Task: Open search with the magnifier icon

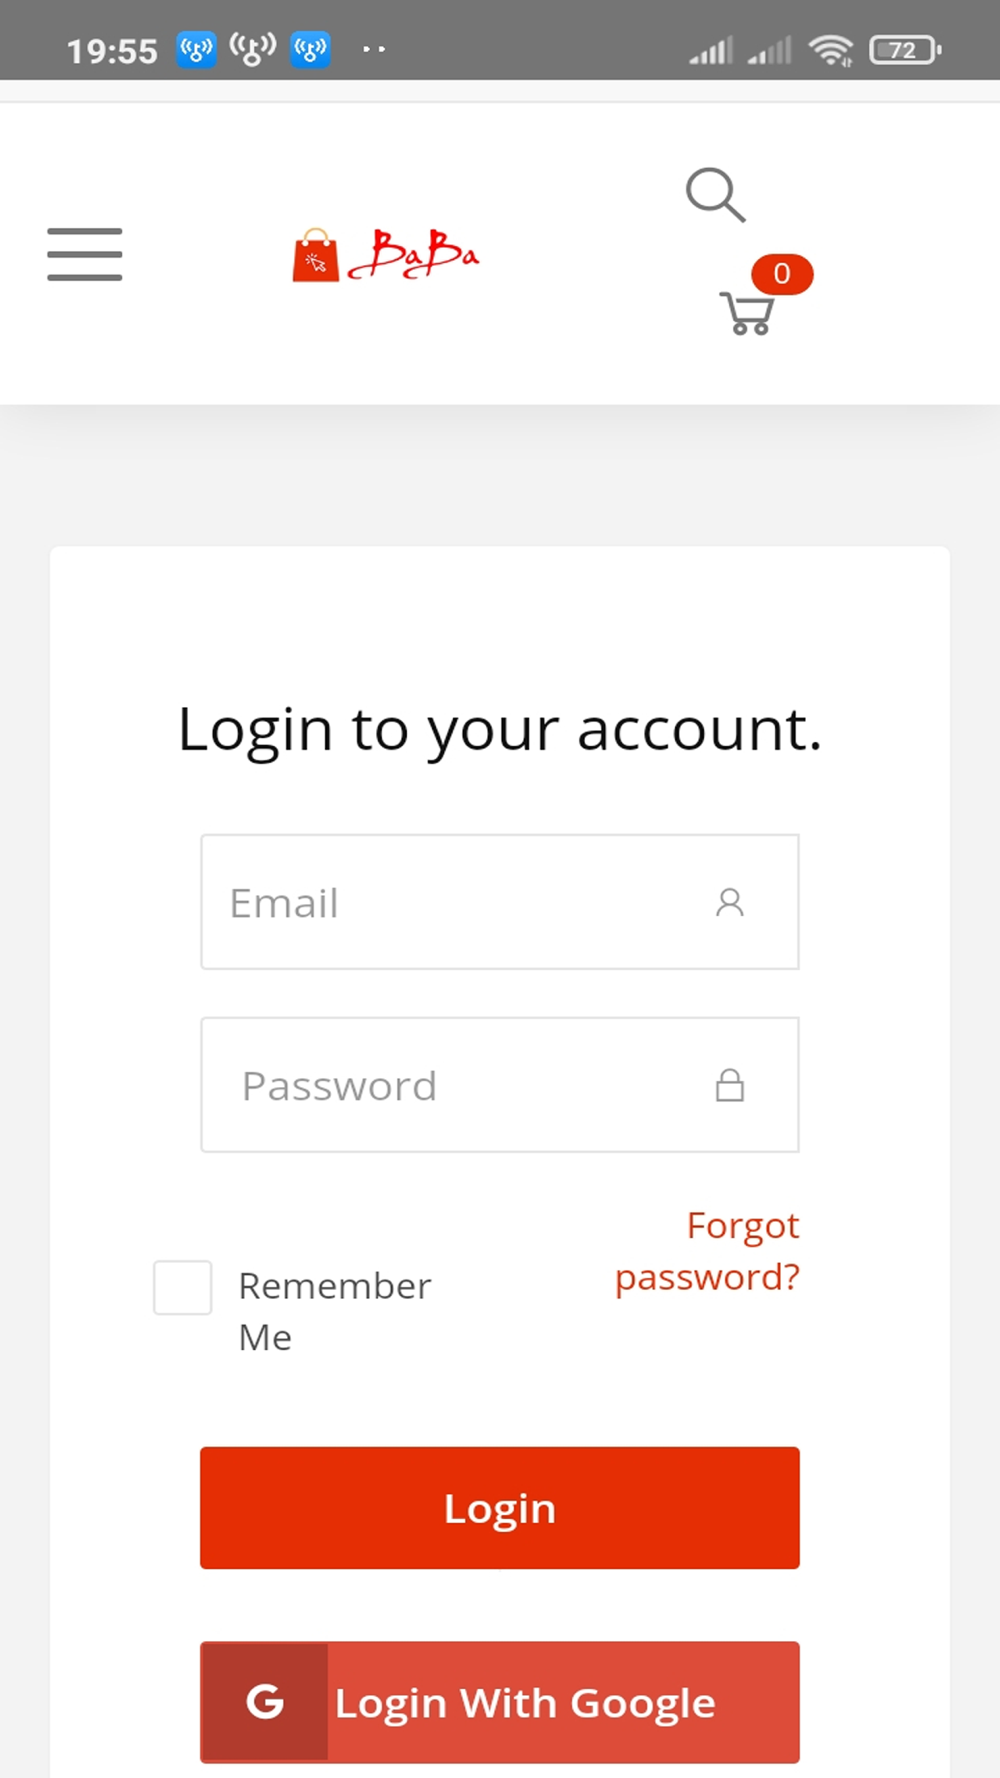Action: click(716, 194)
